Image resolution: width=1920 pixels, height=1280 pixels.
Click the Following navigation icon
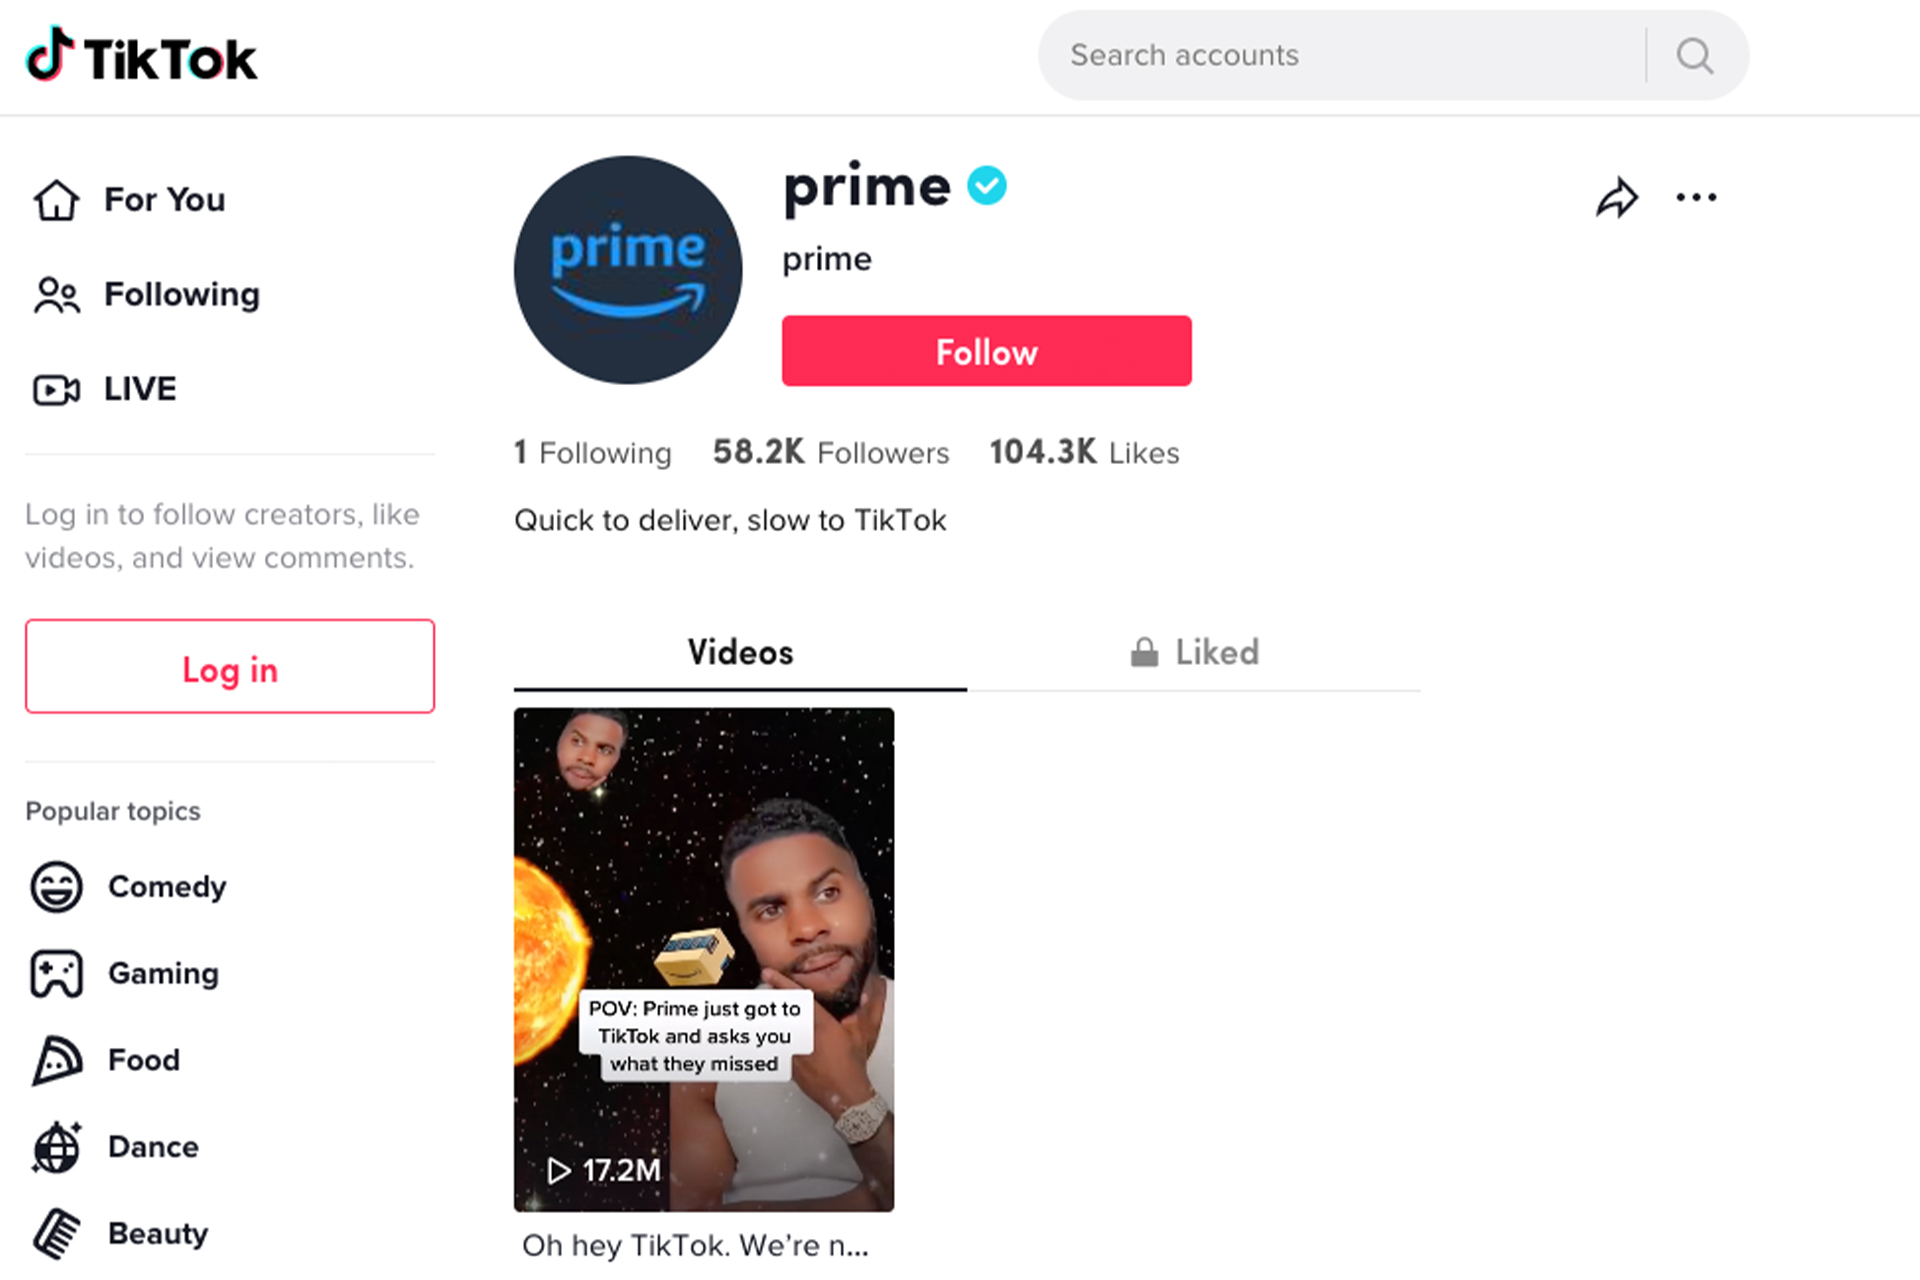click(x=57, y=293)
